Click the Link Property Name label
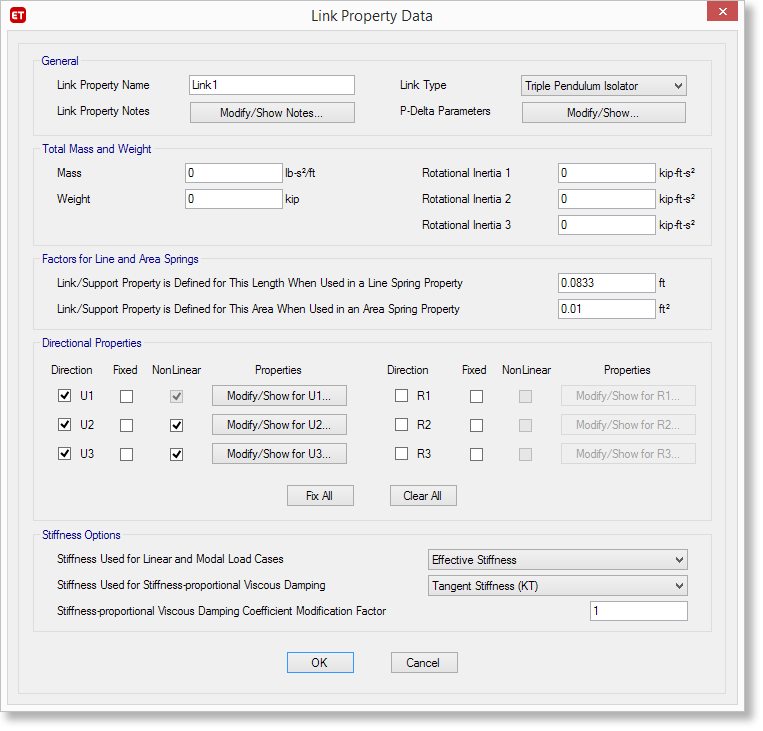The height and width of the screenshot is (731, 763). click(x=103, y=85)
